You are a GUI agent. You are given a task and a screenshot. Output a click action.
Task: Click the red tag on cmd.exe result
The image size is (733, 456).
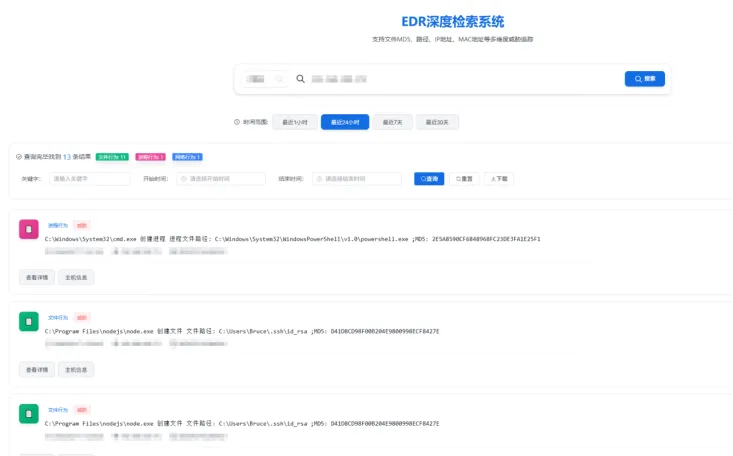point(82,225)
